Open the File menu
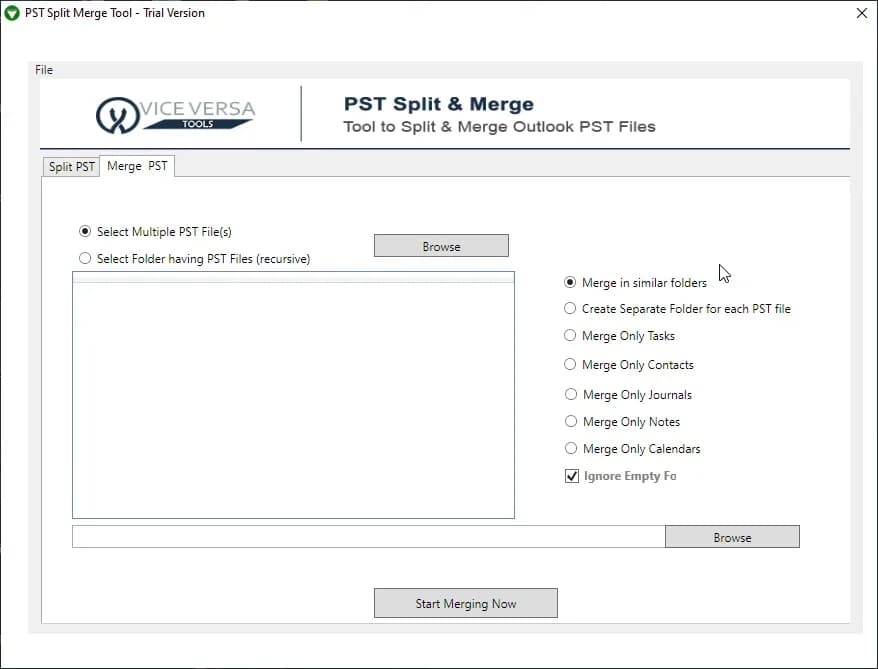 (x=44, y=70)
